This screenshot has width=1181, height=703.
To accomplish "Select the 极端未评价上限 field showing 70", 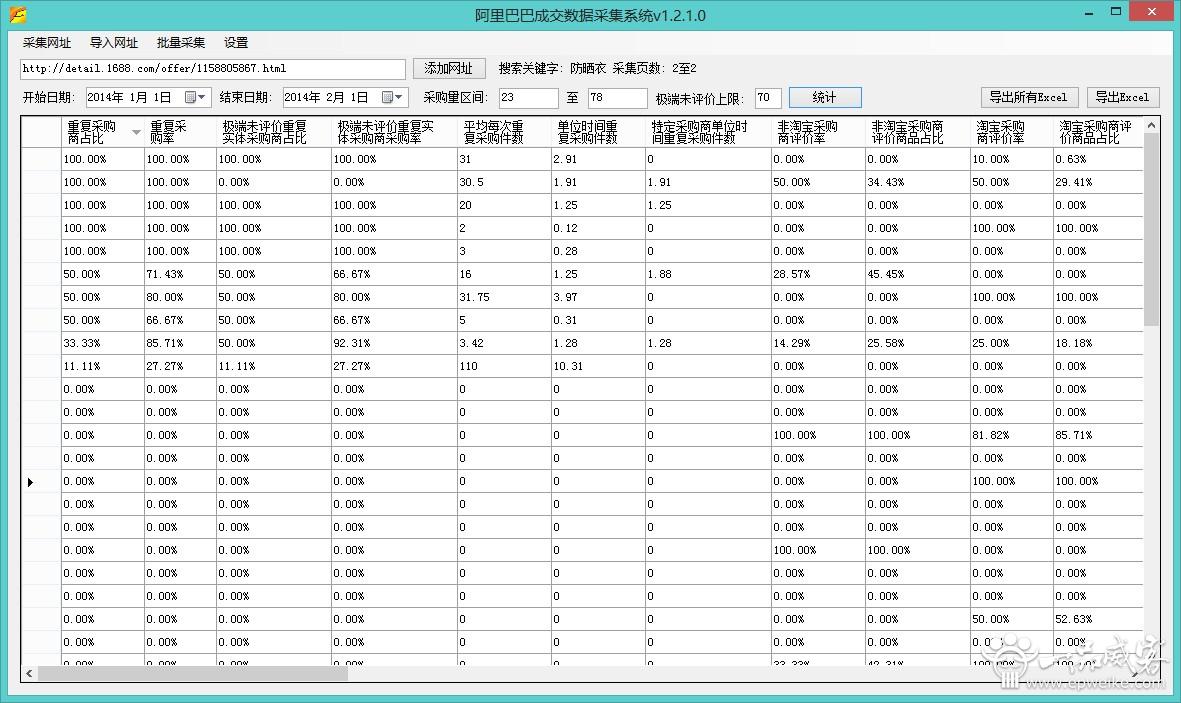I will point(766,97).
